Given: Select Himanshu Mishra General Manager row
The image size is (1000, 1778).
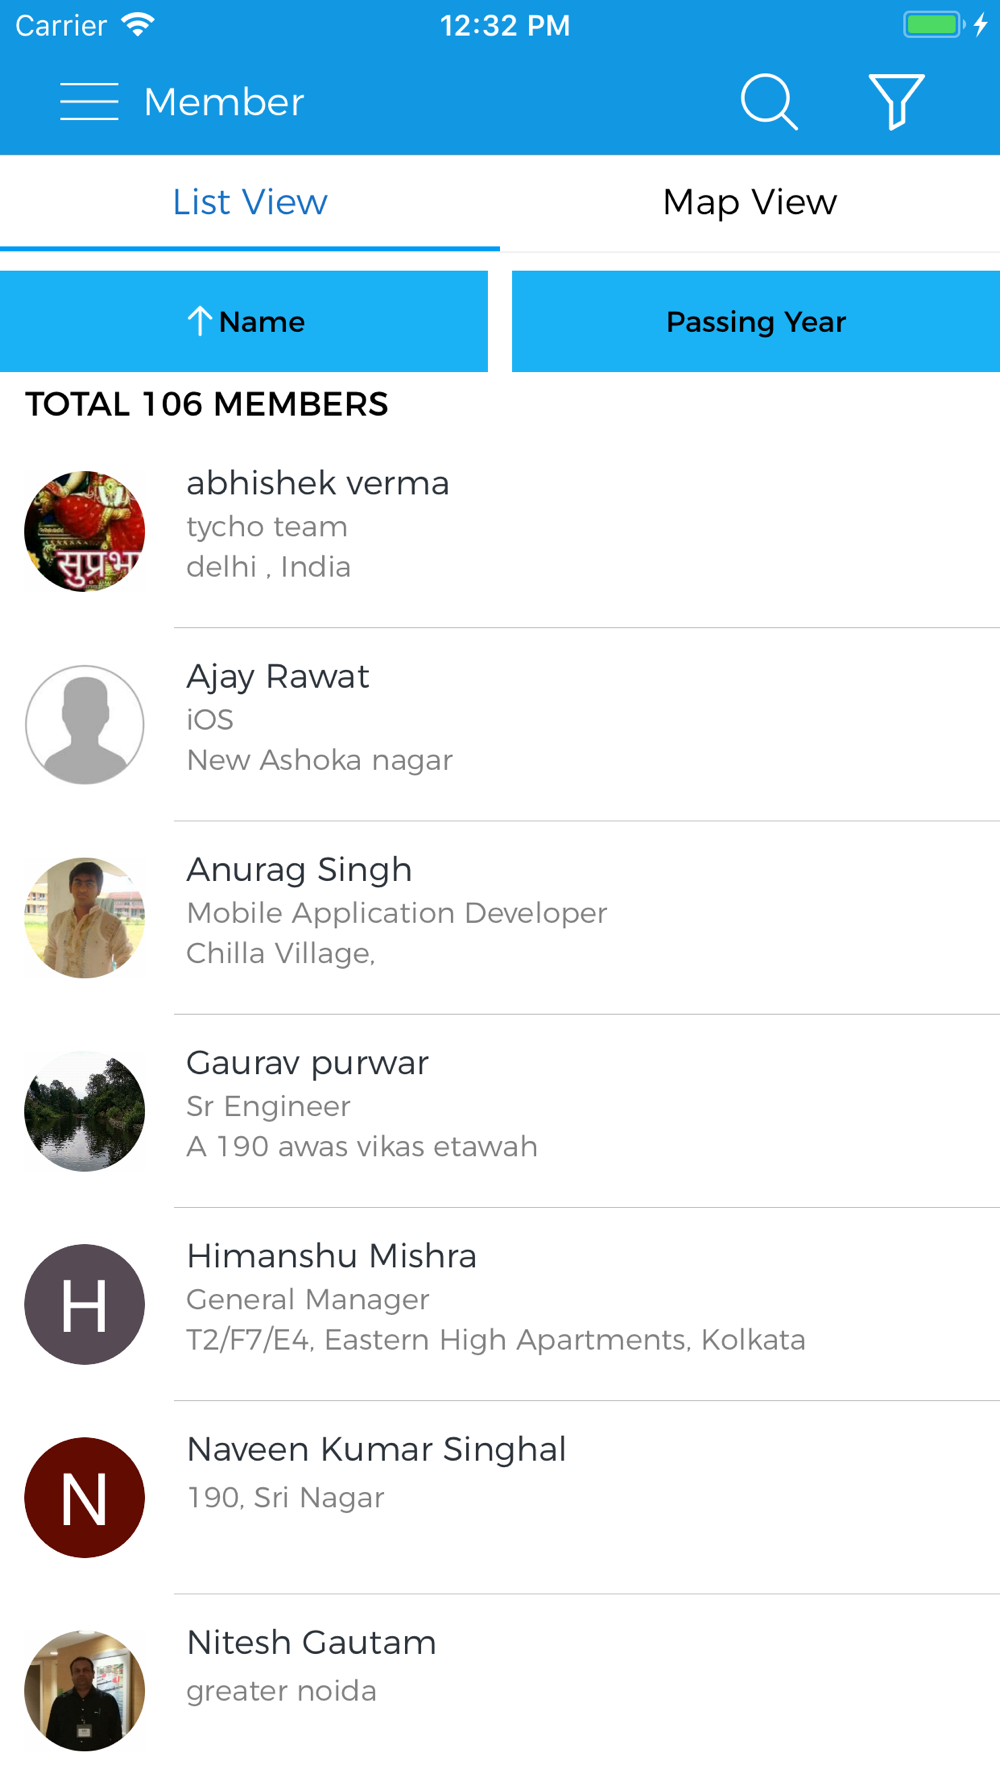Looking at the screenshot, I should coord(500,1304).
